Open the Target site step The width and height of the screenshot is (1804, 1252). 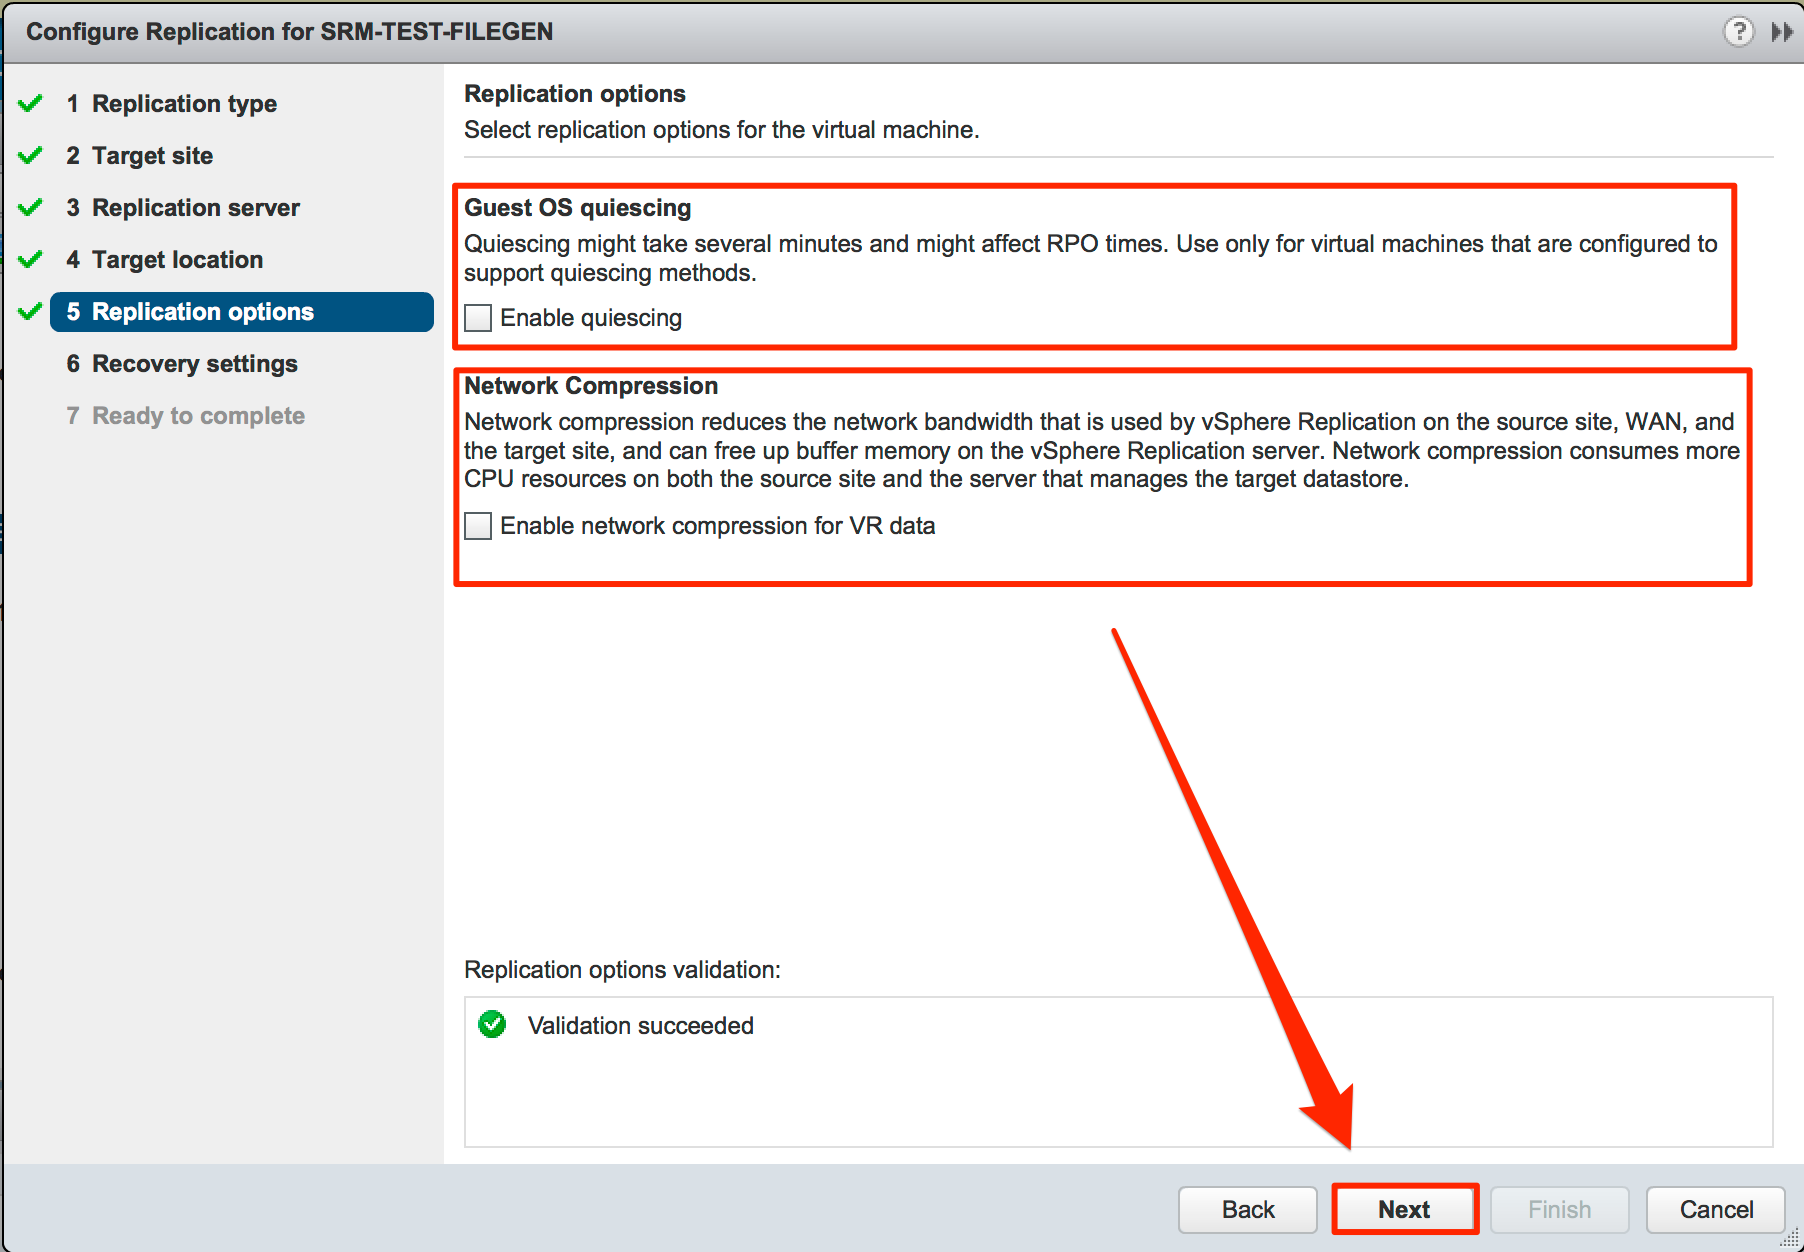(x=140, y=155)
